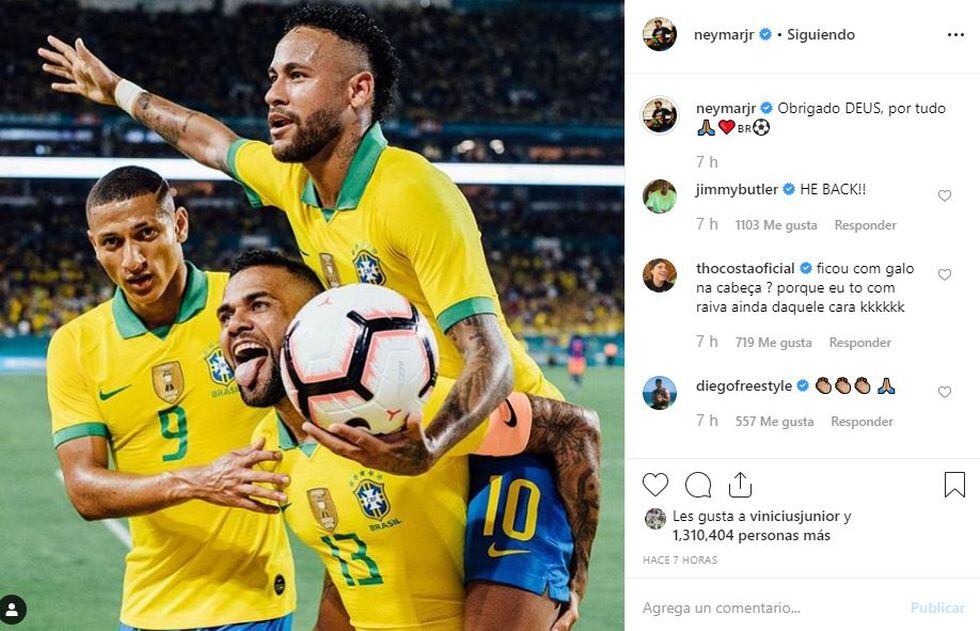Screen dimensions: 980x631
Task: Reply to jimmybutler's comment
Action: [865, 225]
